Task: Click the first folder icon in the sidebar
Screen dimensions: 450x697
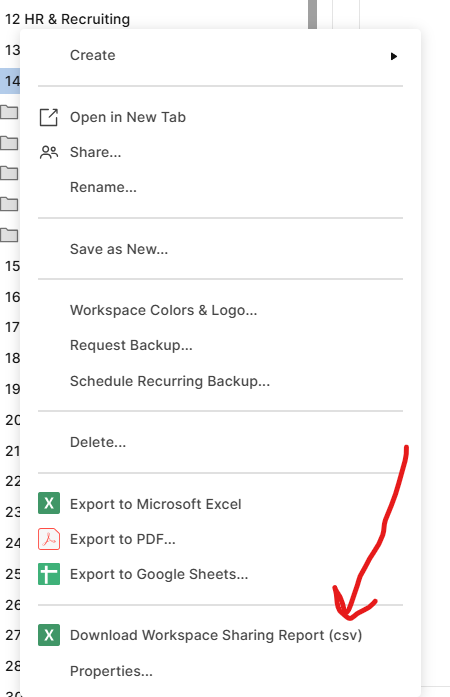Action: pos(9,112)
